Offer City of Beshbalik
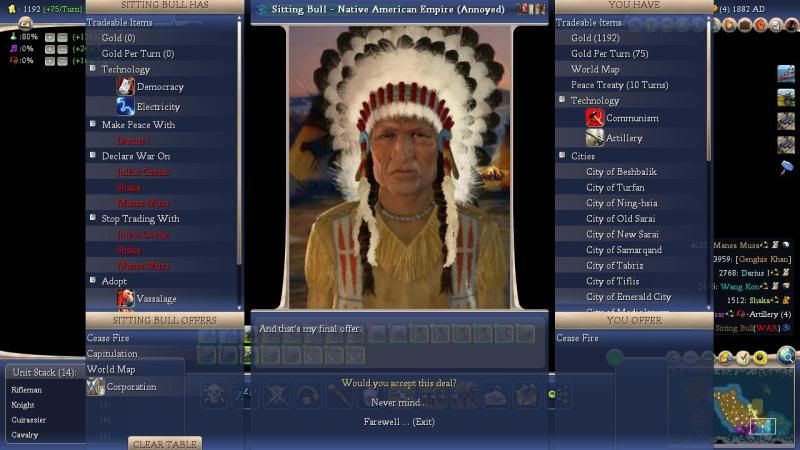Viewport: 800px width, 450px height. pos(621,172)
